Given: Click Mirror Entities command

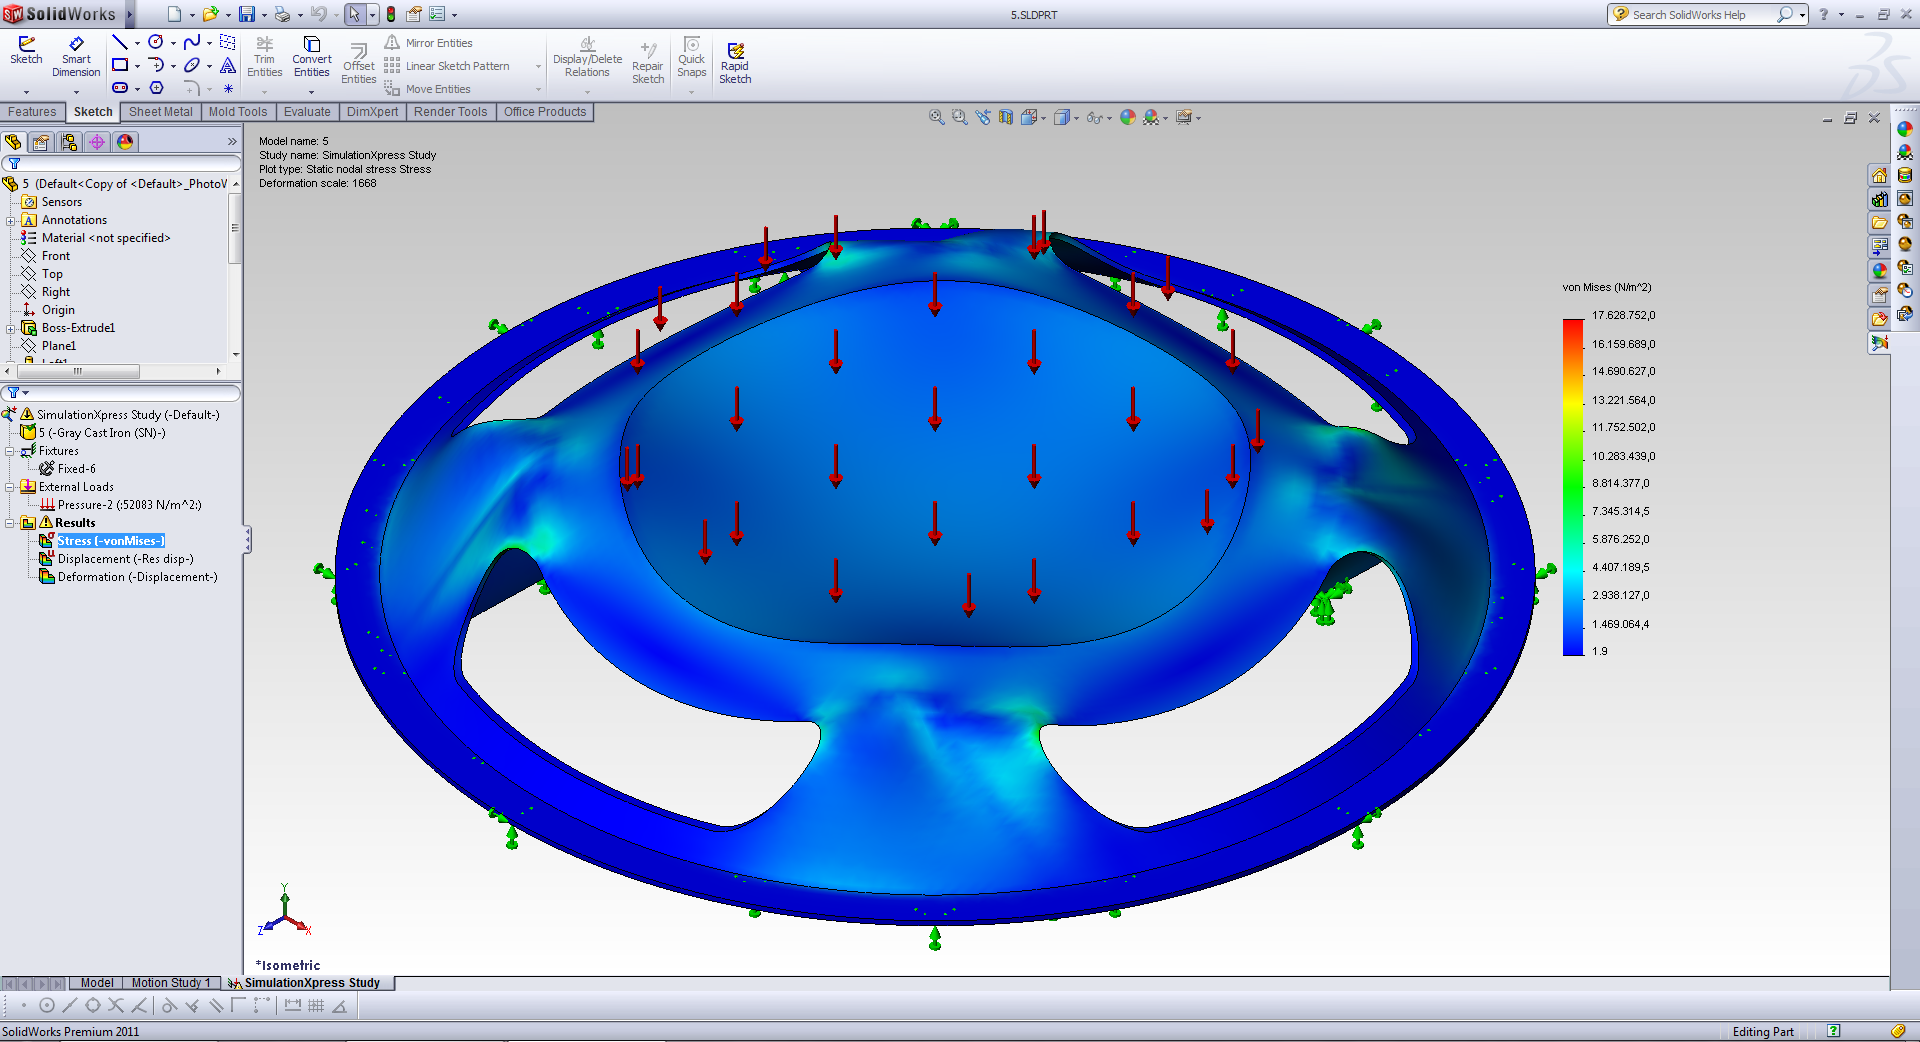Looking at the screenshot, I should coord(428,43).
